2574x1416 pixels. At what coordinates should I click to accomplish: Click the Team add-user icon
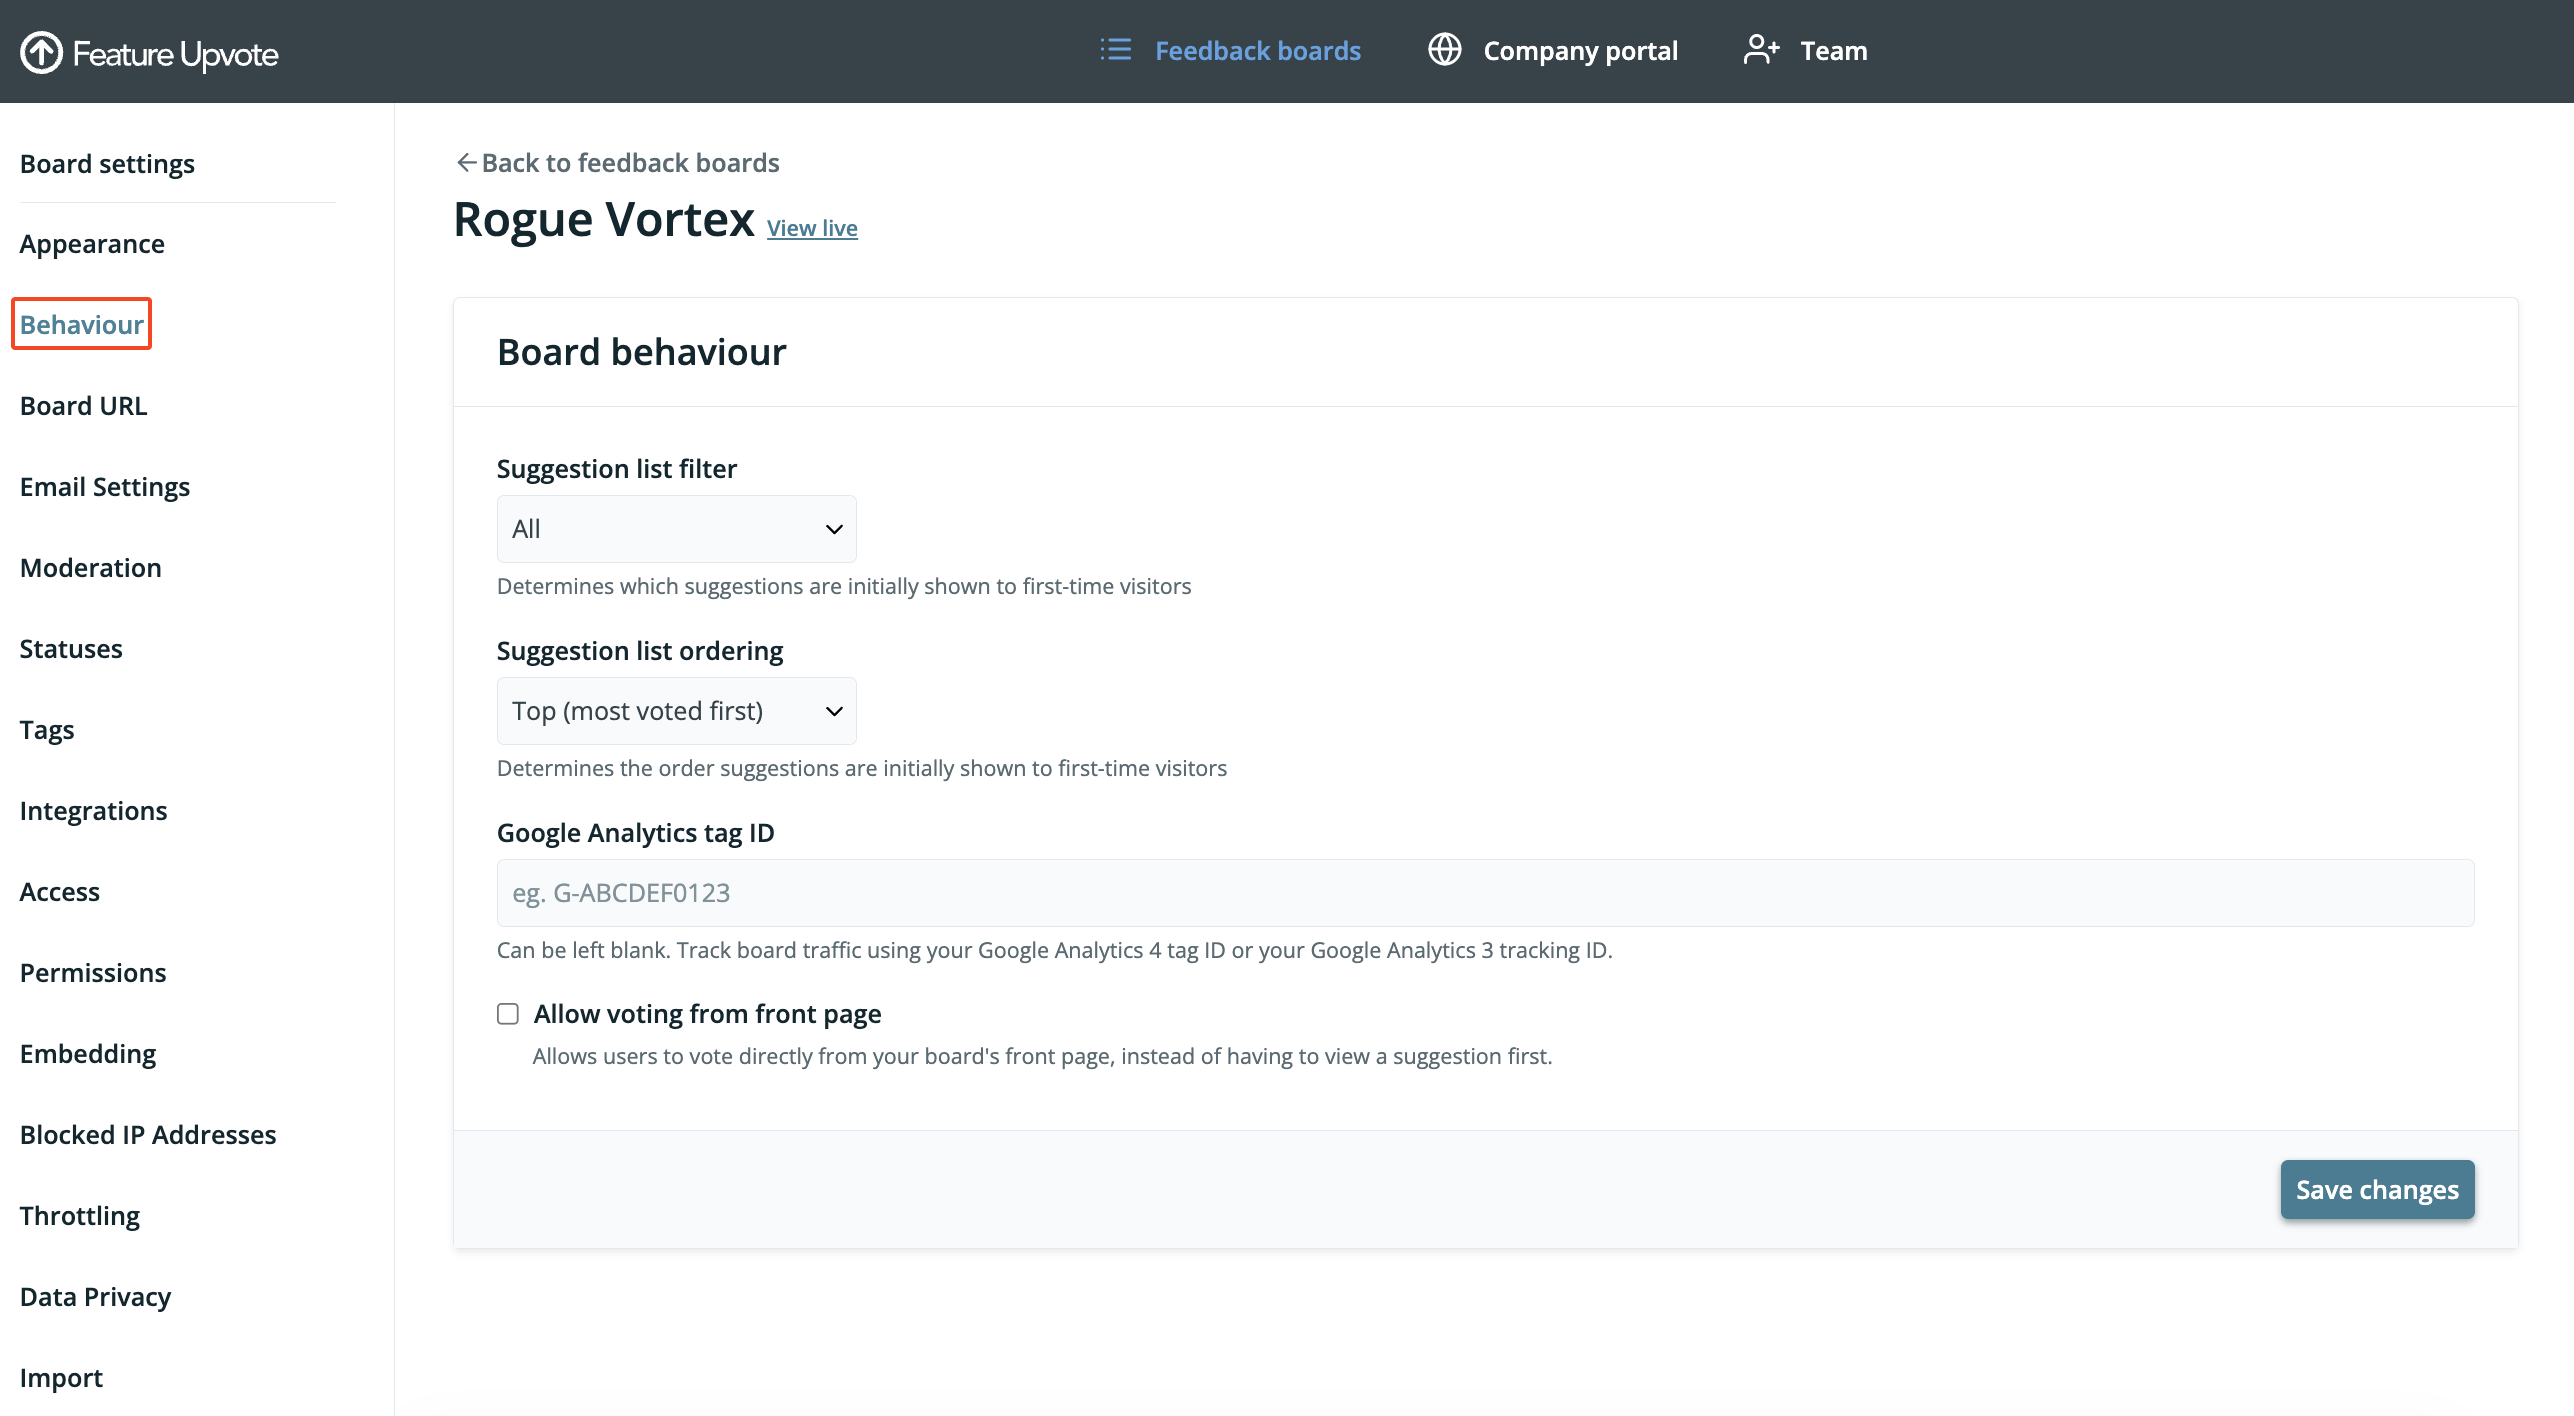pyautogui.click(x=1761, y=50)
